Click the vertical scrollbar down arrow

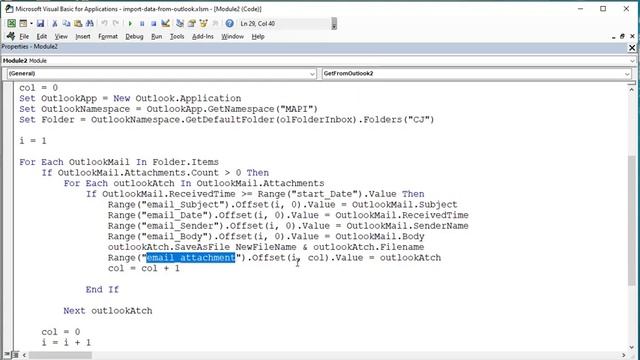point(631,347)
